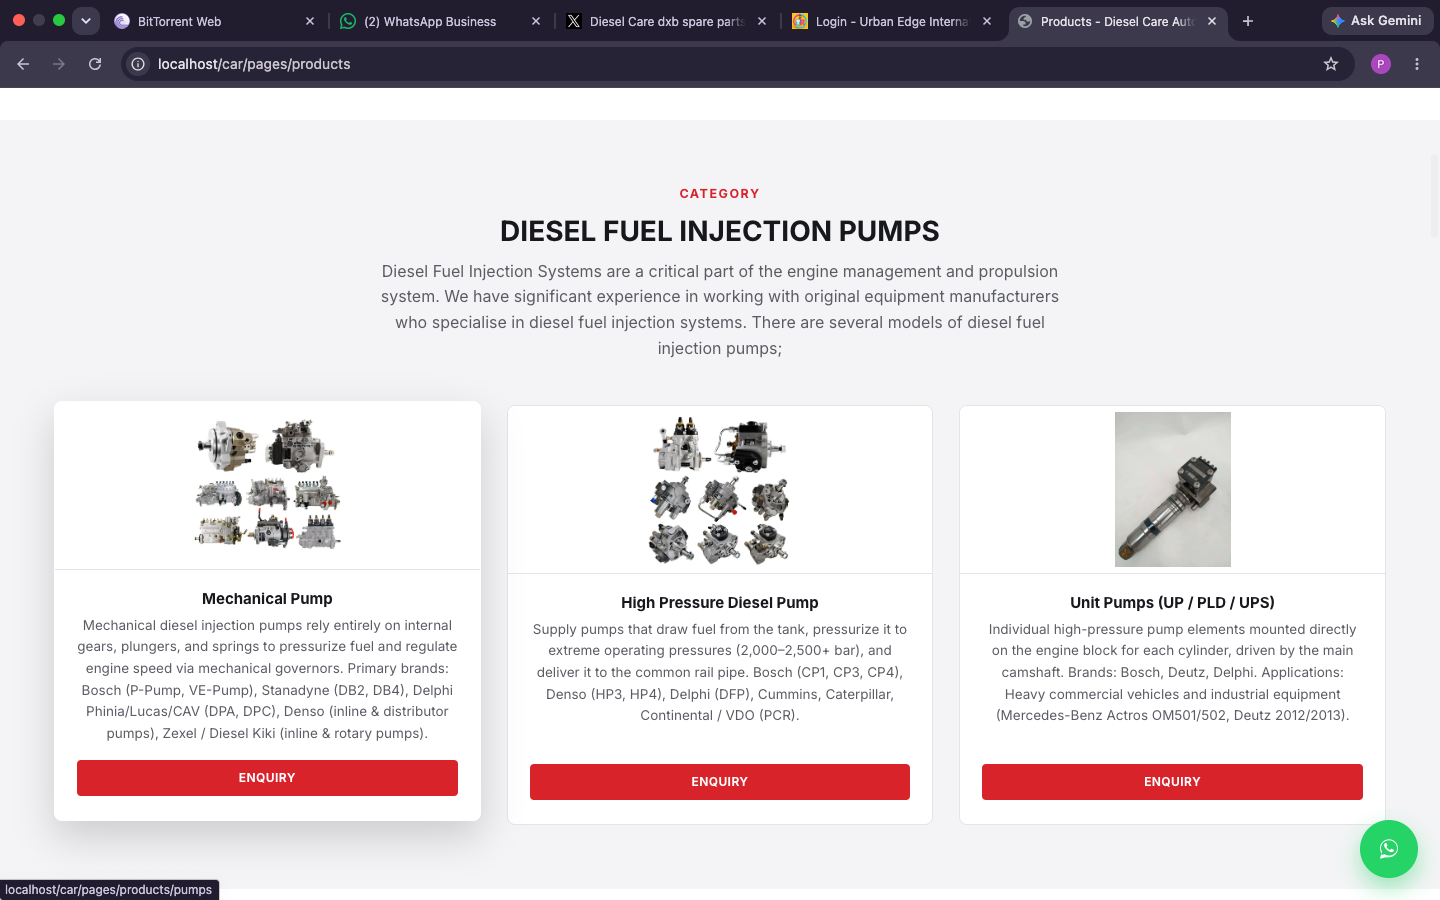The image size is (1440, 900).
Task: Open the High Pressure Diesel Pump image
Action: coord(720,489)
